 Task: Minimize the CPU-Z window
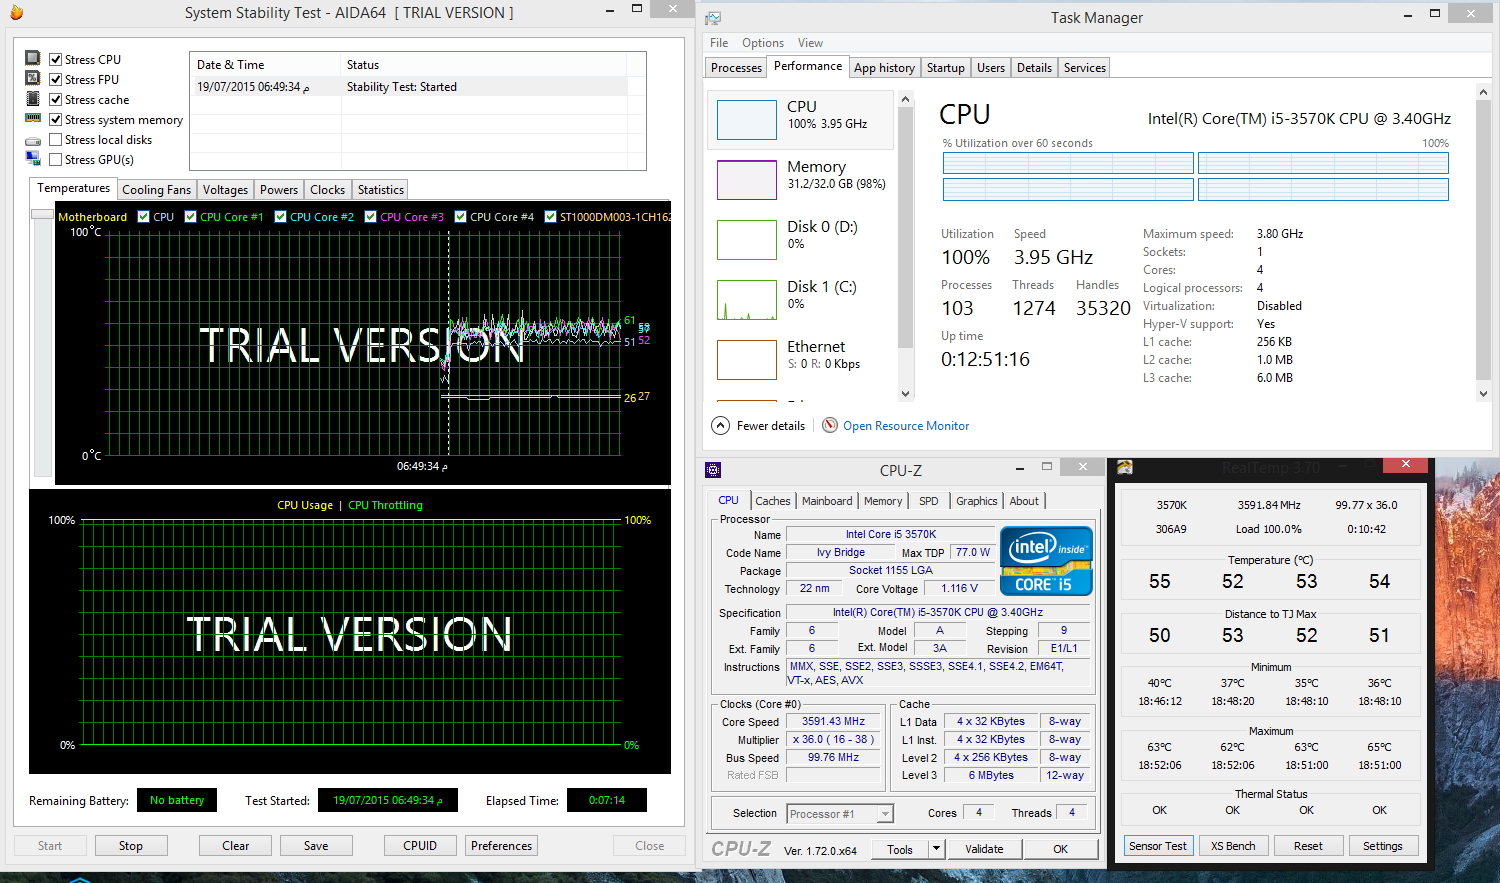click(x=1020, y=468)
